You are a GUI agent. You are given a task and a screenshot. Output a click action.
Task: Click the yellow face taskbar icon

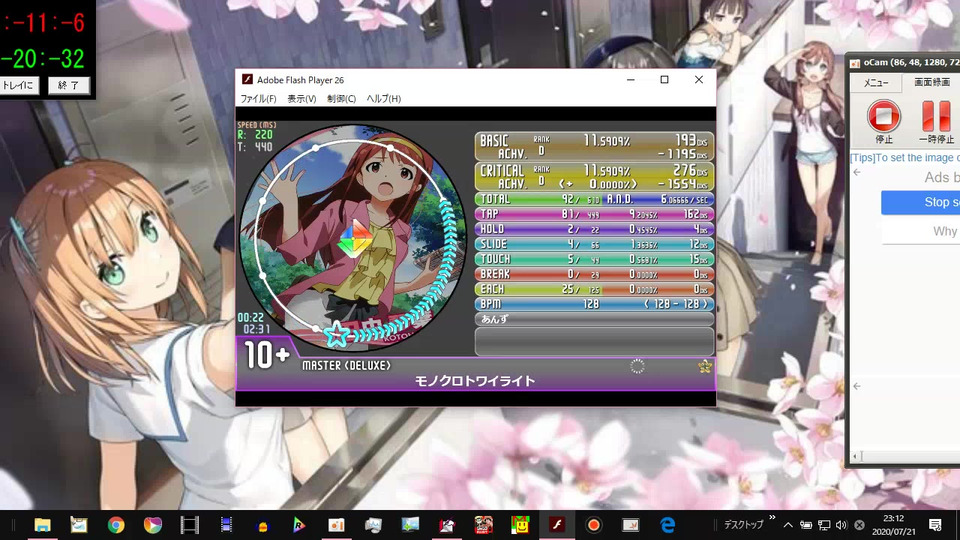[520, 525]
